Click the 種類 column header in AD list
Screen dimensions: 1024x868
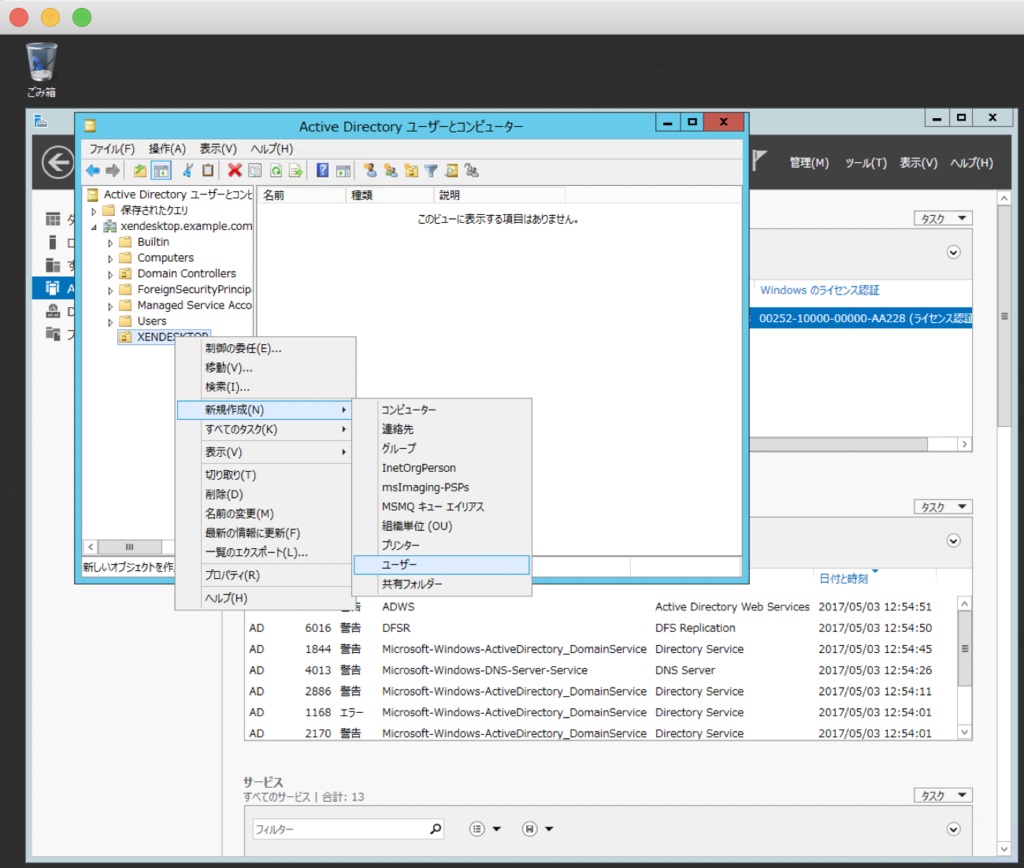390,195
